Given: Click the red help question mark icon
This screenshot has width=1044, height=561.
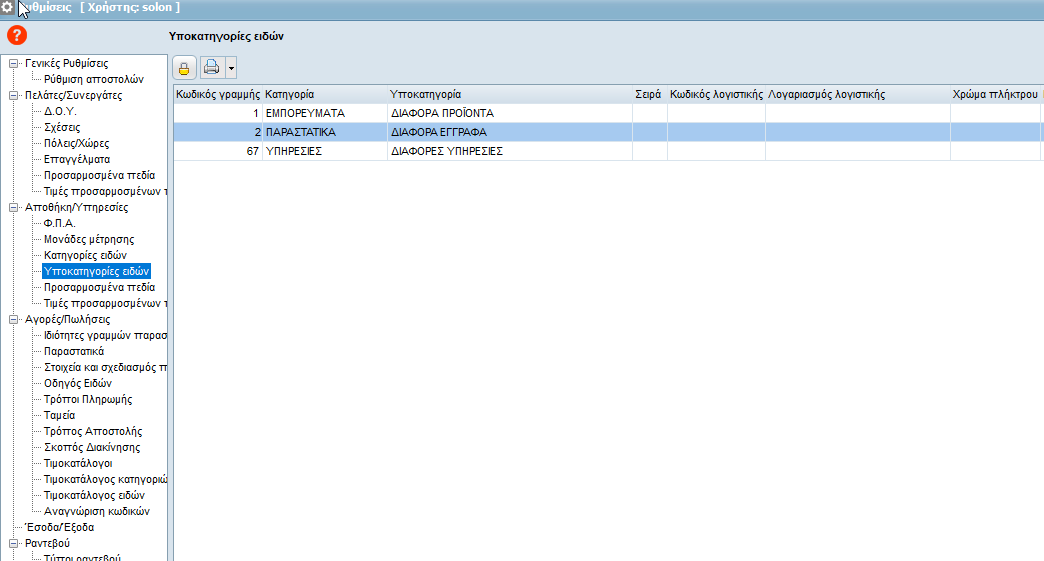Looking at the screenshot, I should tap(16, 36).
